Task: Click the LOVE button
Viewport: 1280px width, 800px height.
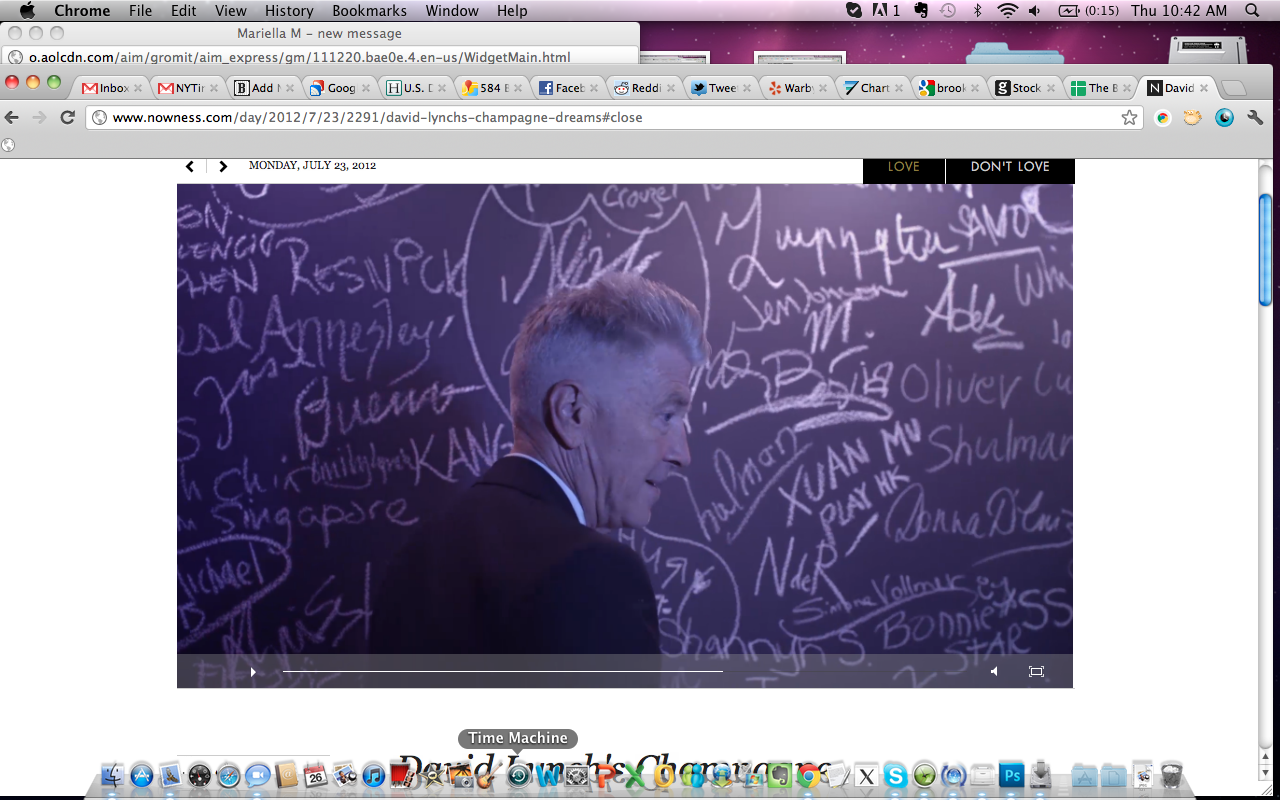Action: [x=903, y=167]
